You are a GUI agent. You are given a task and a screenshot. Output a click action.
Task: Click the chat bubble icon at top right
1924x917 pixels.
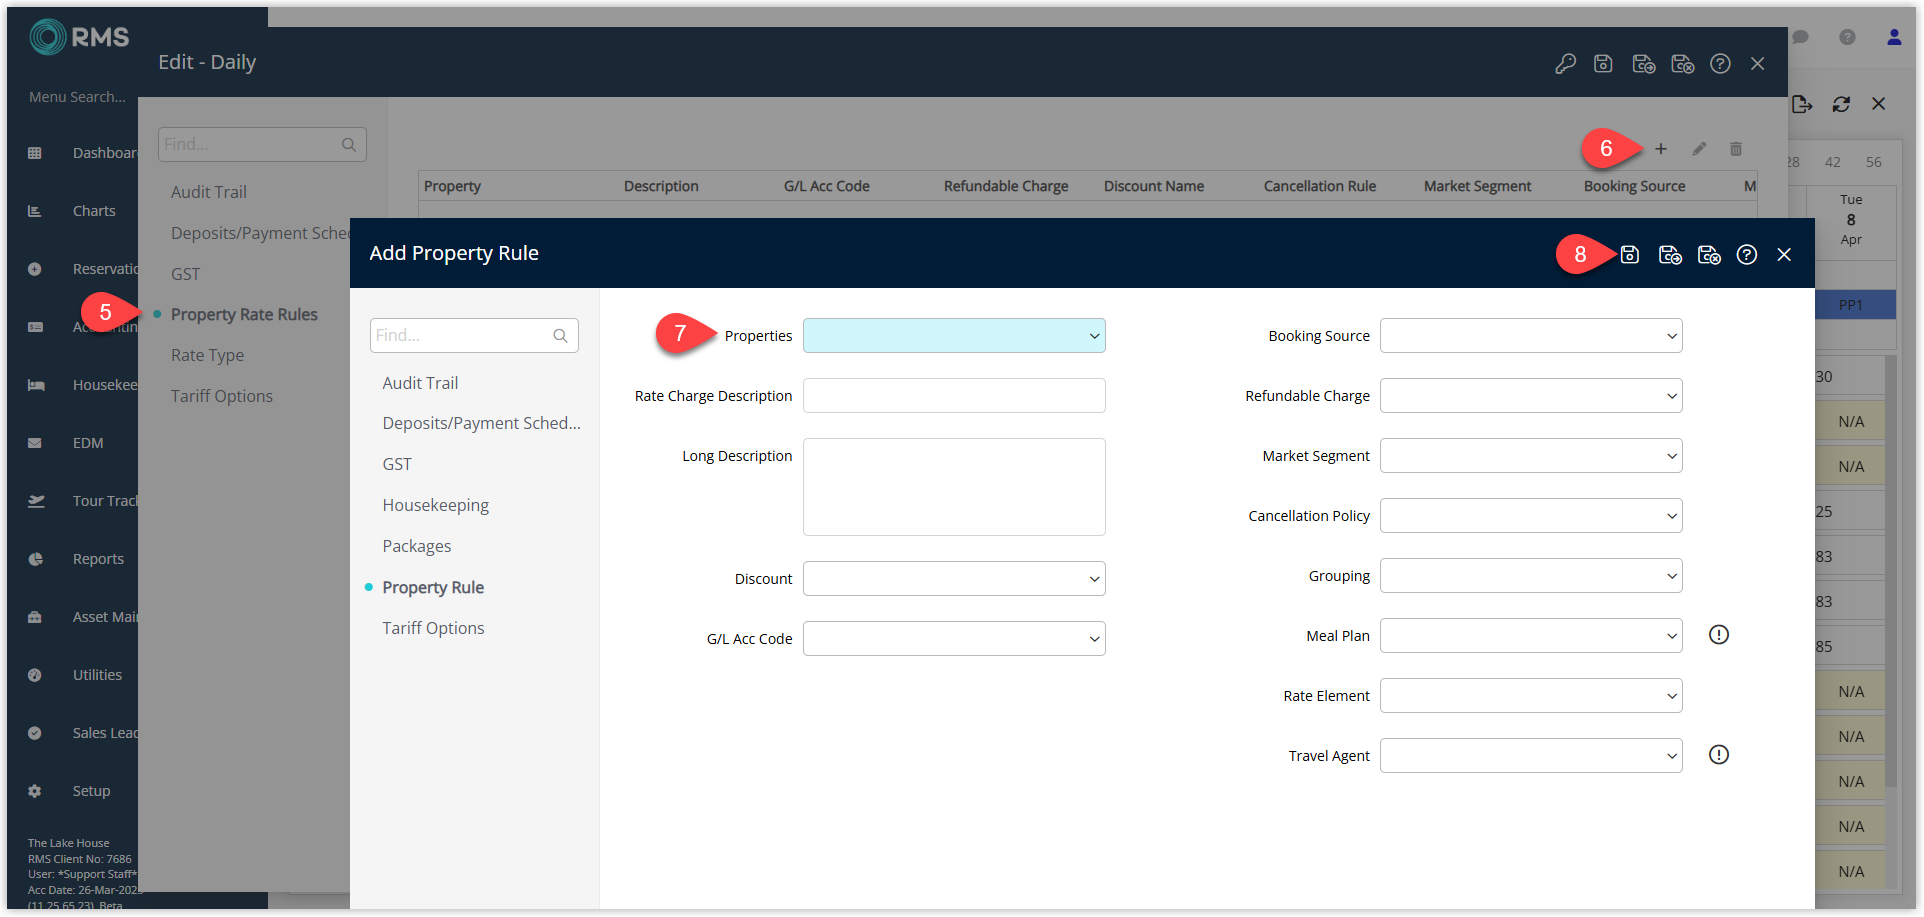tap(1801, 37)
